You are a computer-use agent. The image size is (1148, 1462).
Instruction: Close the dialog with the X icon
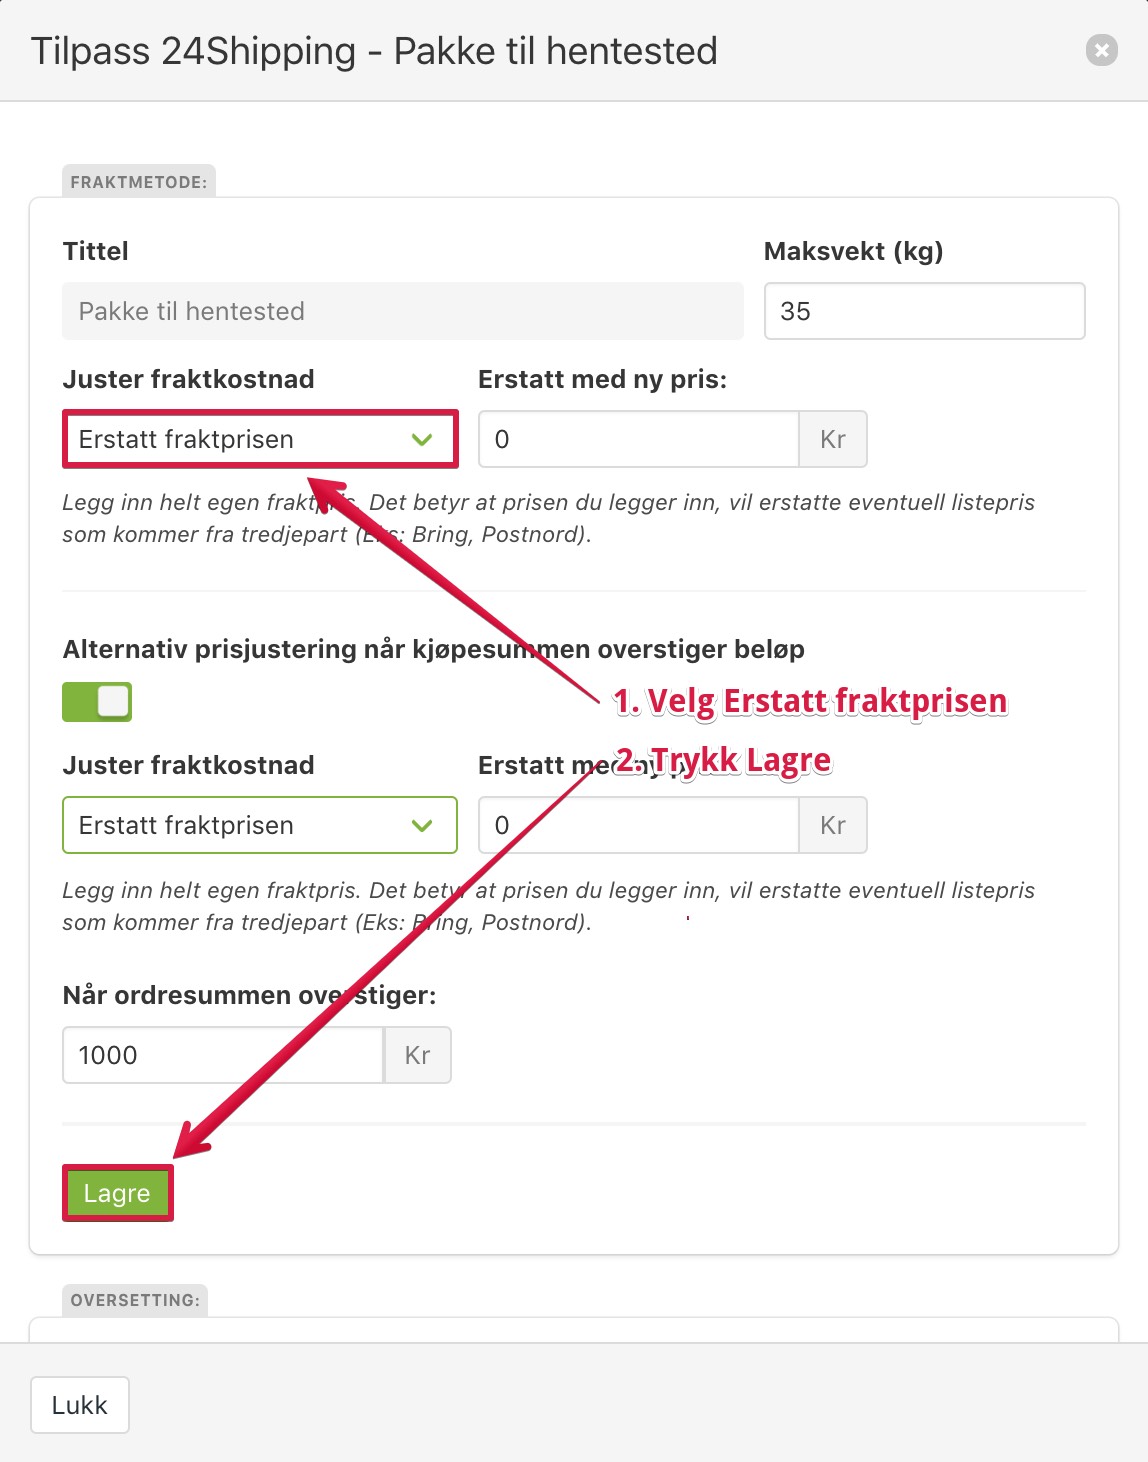[1101, 50]
